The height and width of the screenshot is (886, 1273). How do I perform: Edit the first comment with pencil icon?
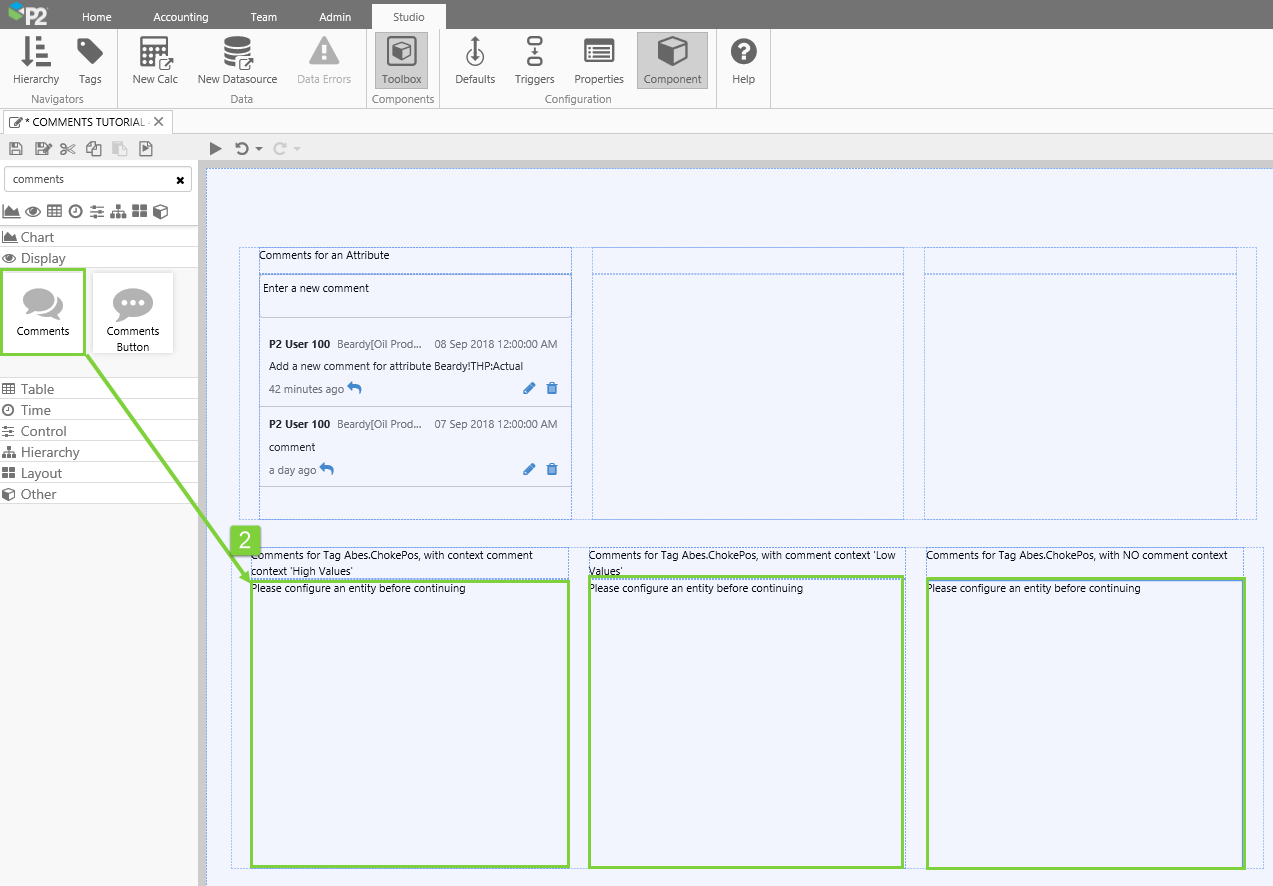(529, 388)
